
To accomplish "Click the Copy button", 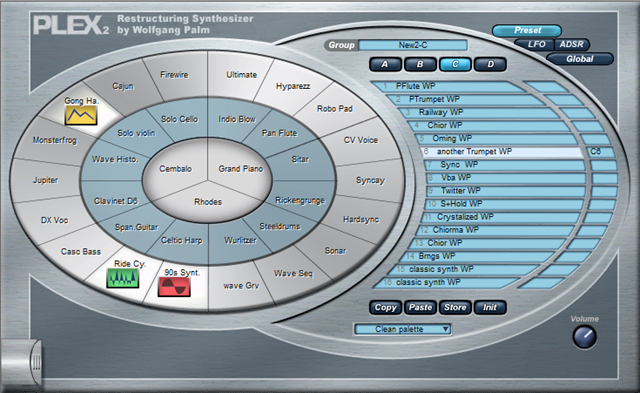I will point(385,307).
